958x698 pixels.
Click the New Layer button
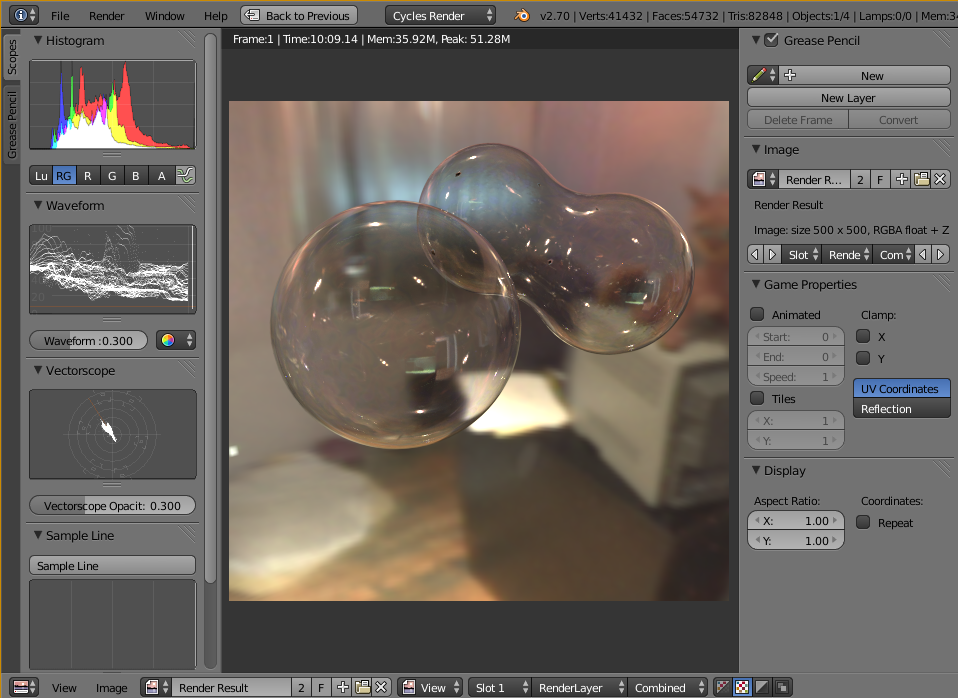pyautogui.click(x=848, y=97)
